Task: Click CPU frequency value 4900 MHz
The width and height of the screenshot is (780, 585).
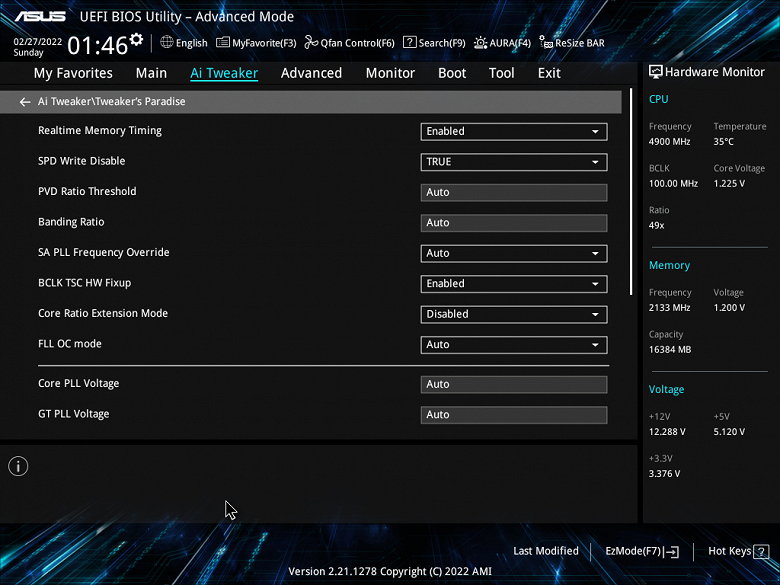Action: [670, 142]
